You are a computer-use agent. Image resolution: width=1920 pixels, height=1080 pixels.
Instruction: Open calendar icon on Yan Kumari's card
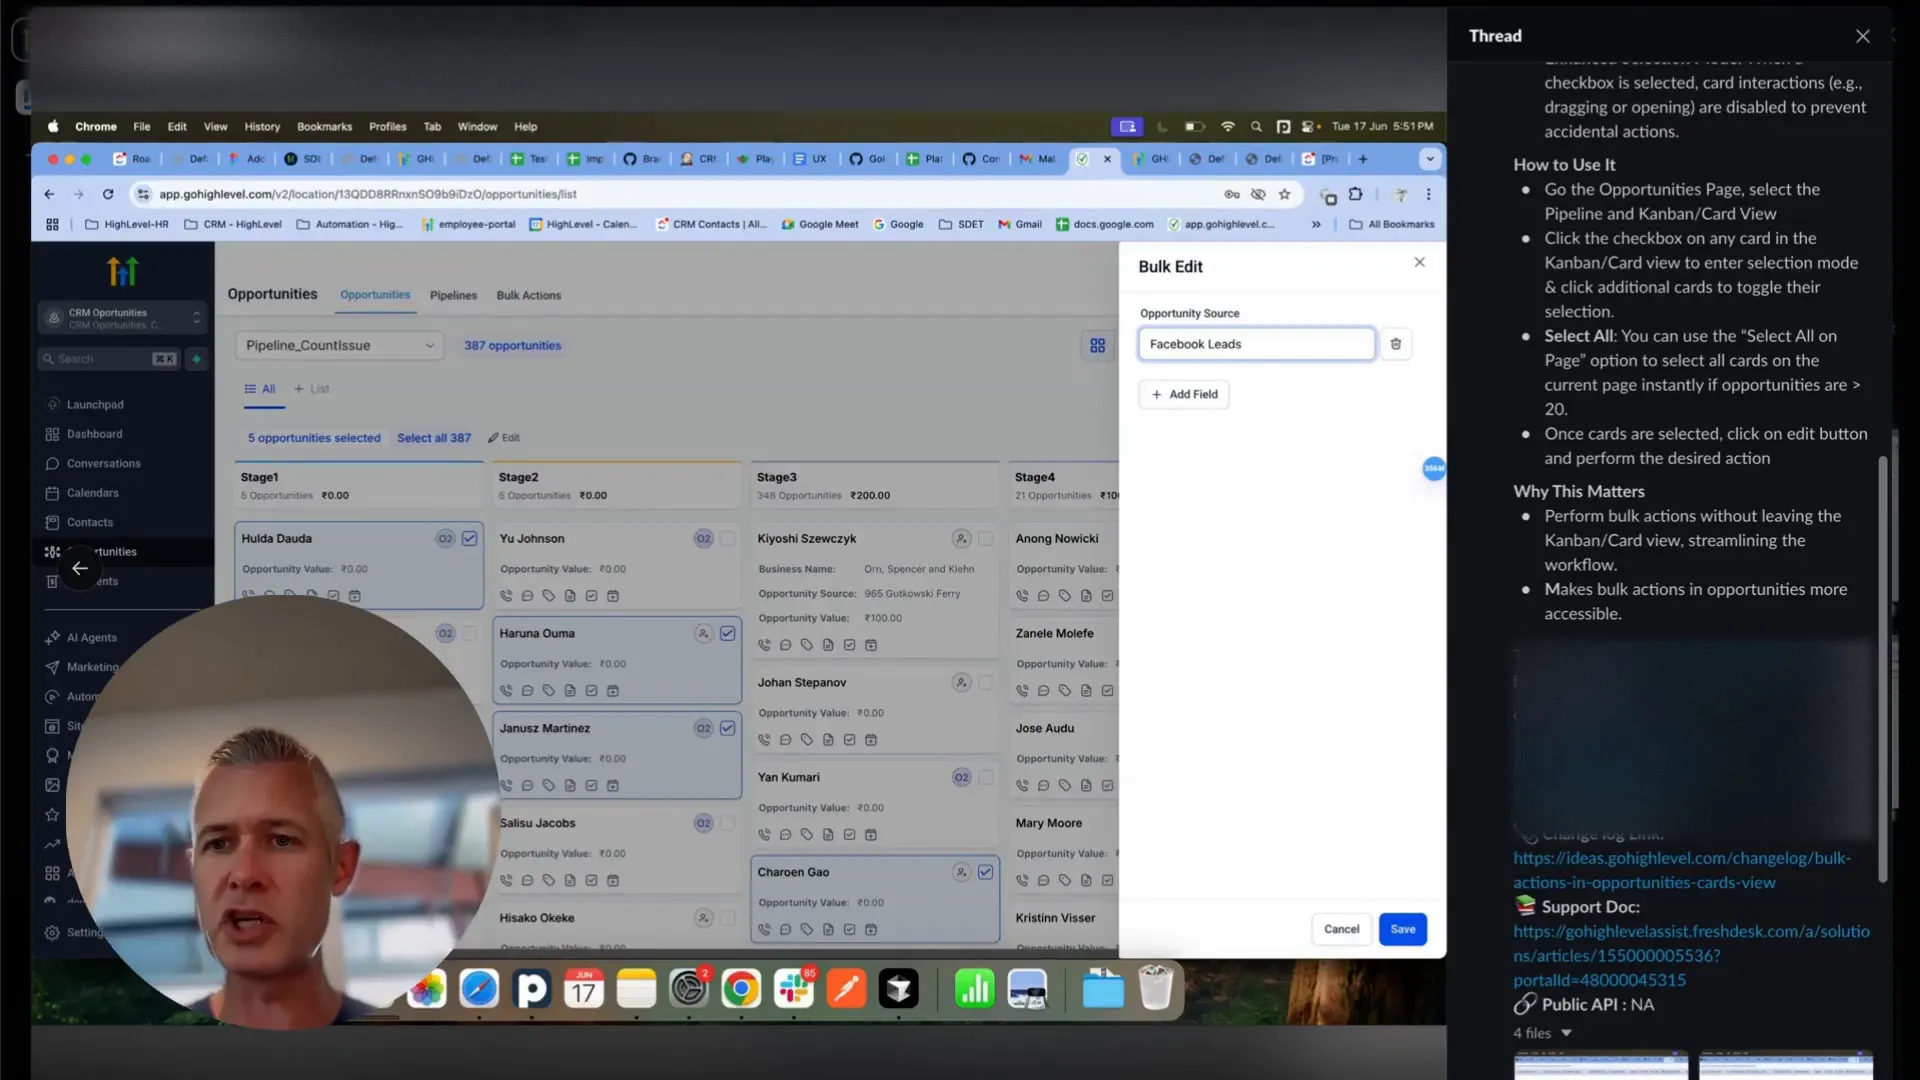pos(870,835)
